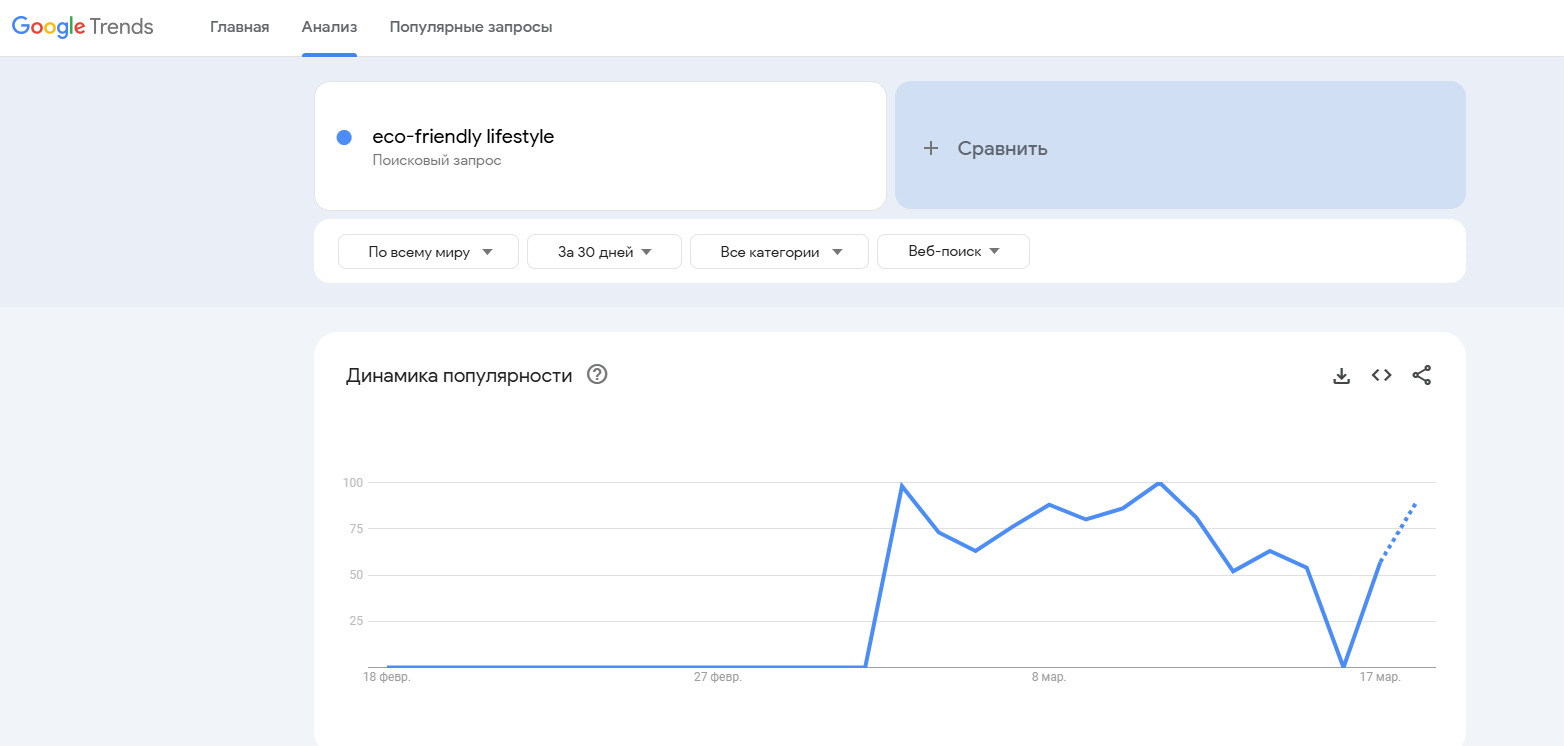1564x746 pixels.
Task: Click the plus icon next to Сравнить
Action: coord(931,148)
